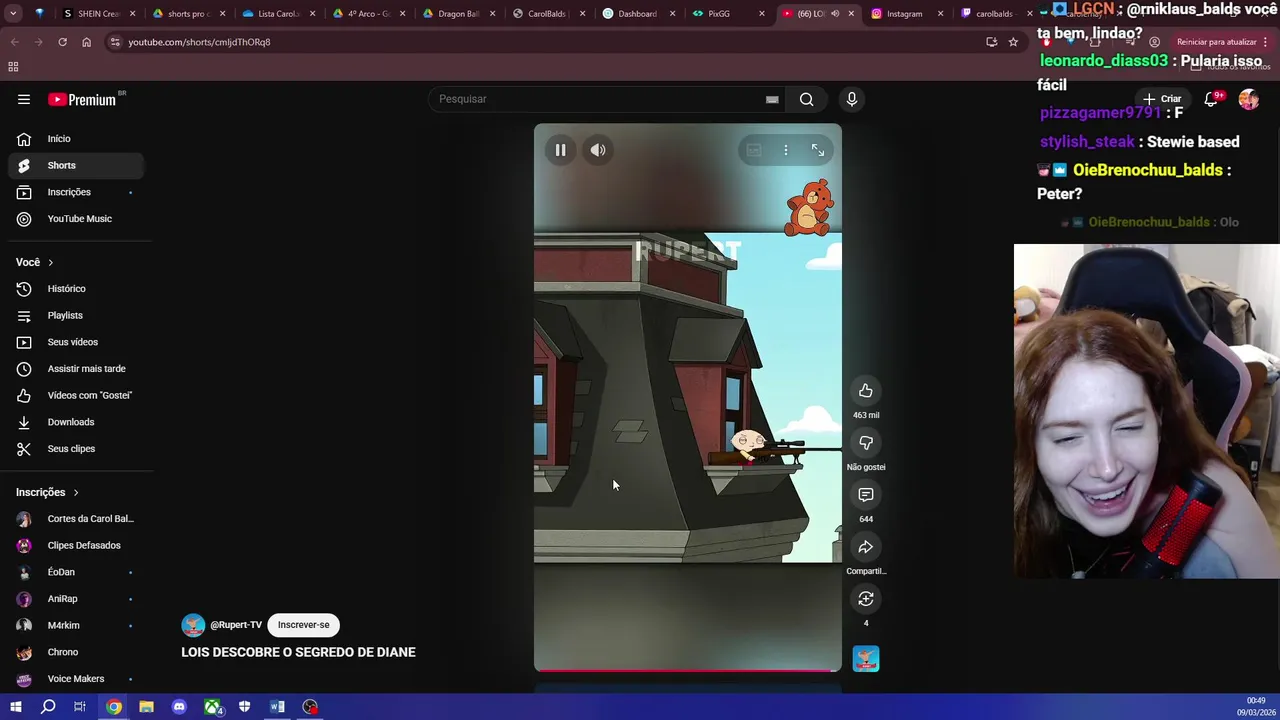Open Discord from the taskbar

(x=179, y=707)
